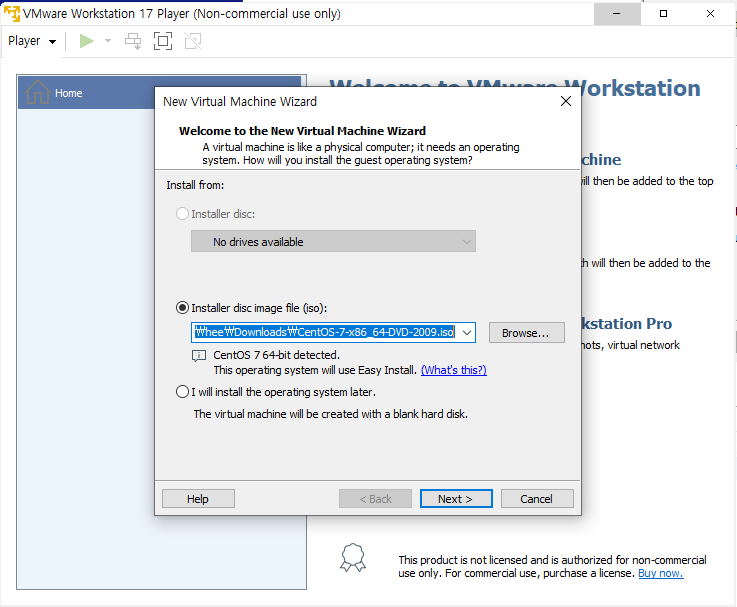The width and height of the screenshot is (737, 607).
Task: Click the Help button
Action: point(198,498)
